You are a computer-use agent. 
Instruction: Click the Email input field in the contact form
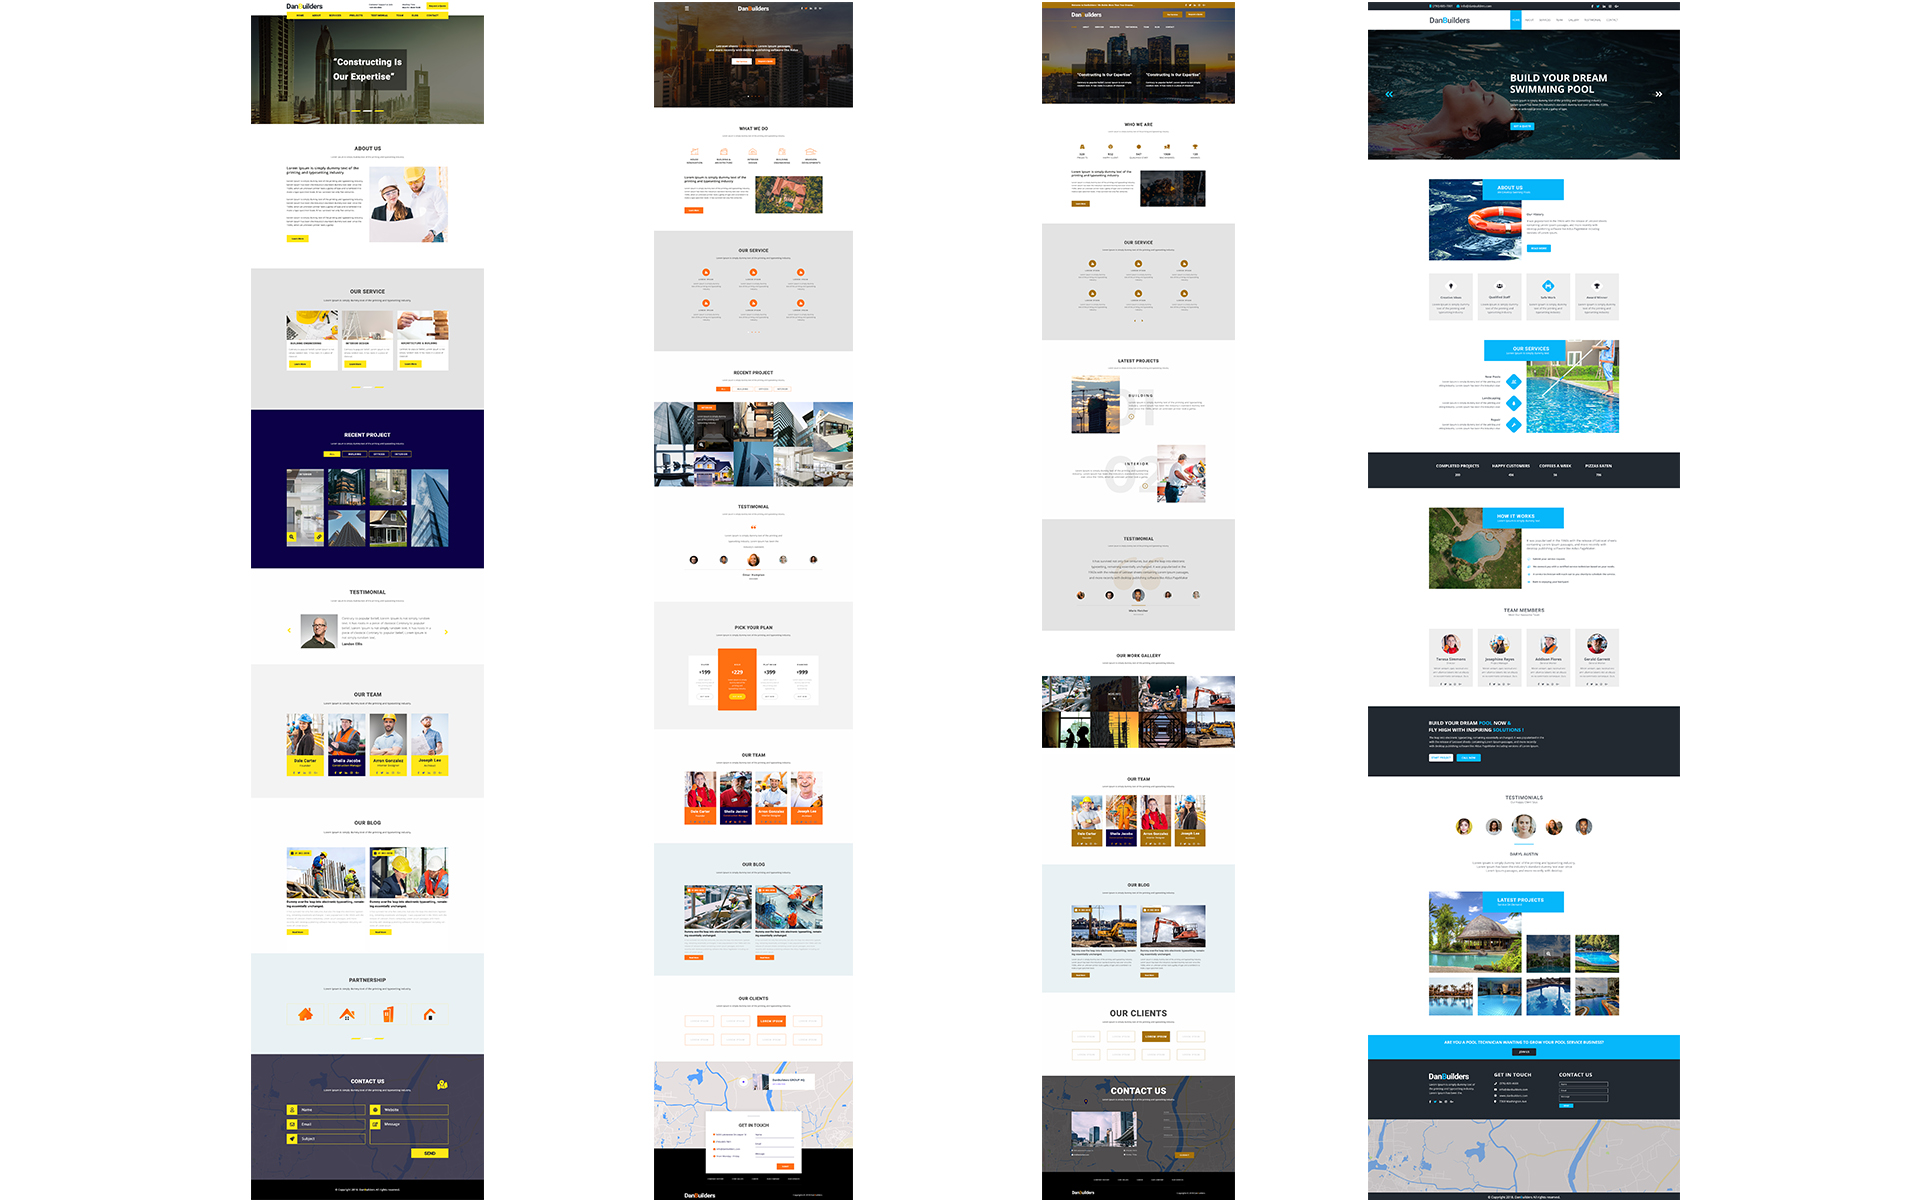coord(331,1125)
